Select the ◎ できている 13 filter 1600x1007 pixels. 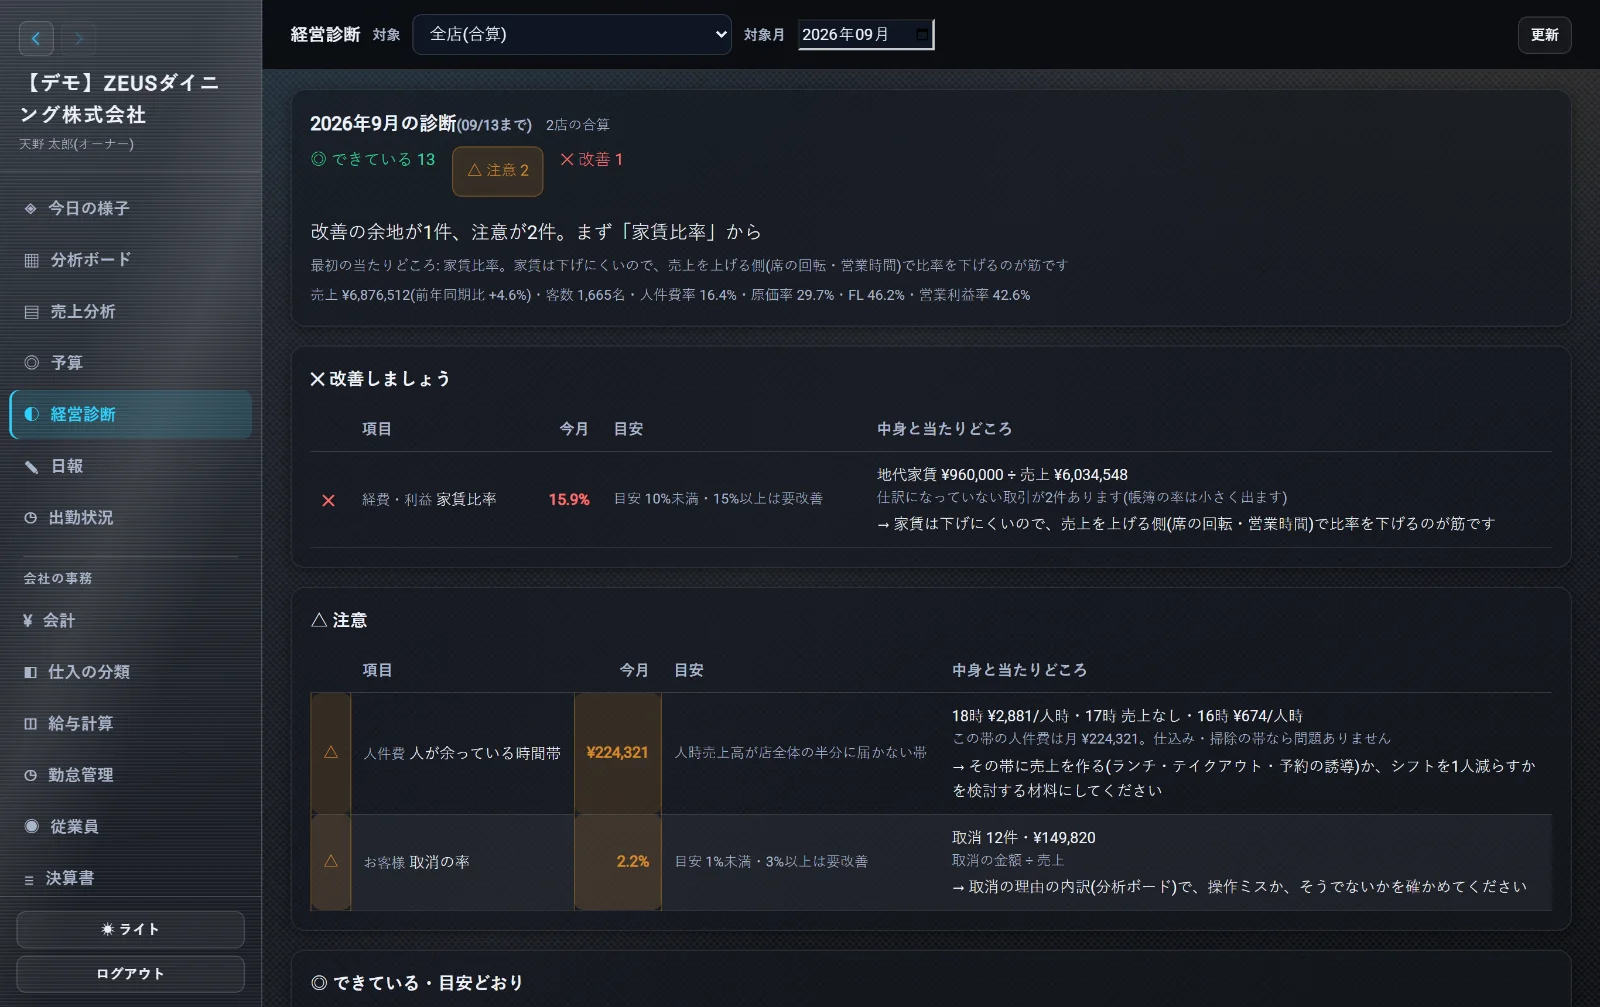(373, 160)
